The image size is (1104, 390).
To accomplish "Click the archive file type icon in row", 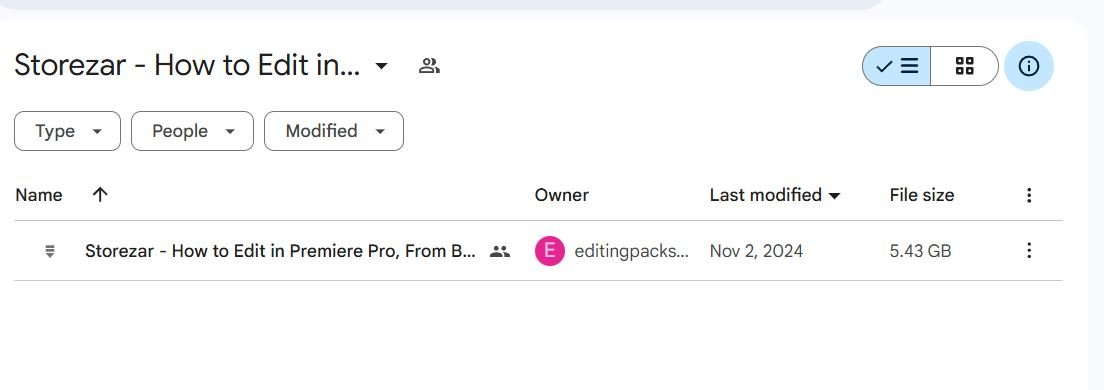I will click(49, 251).
